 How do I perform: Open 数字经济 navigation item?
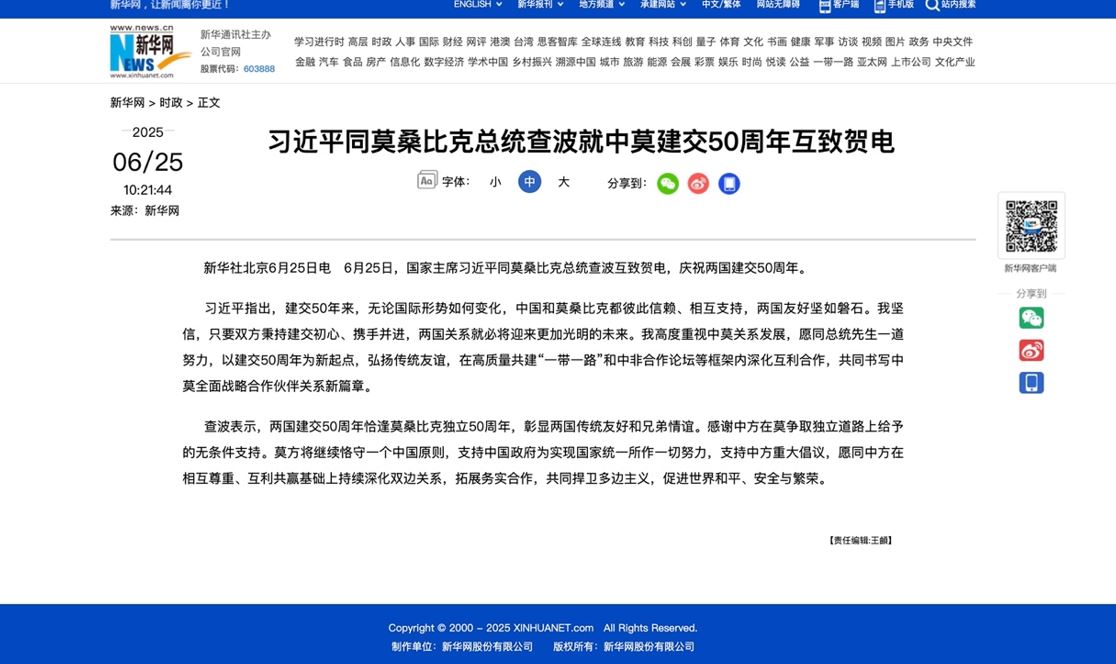tap(444, 62)
